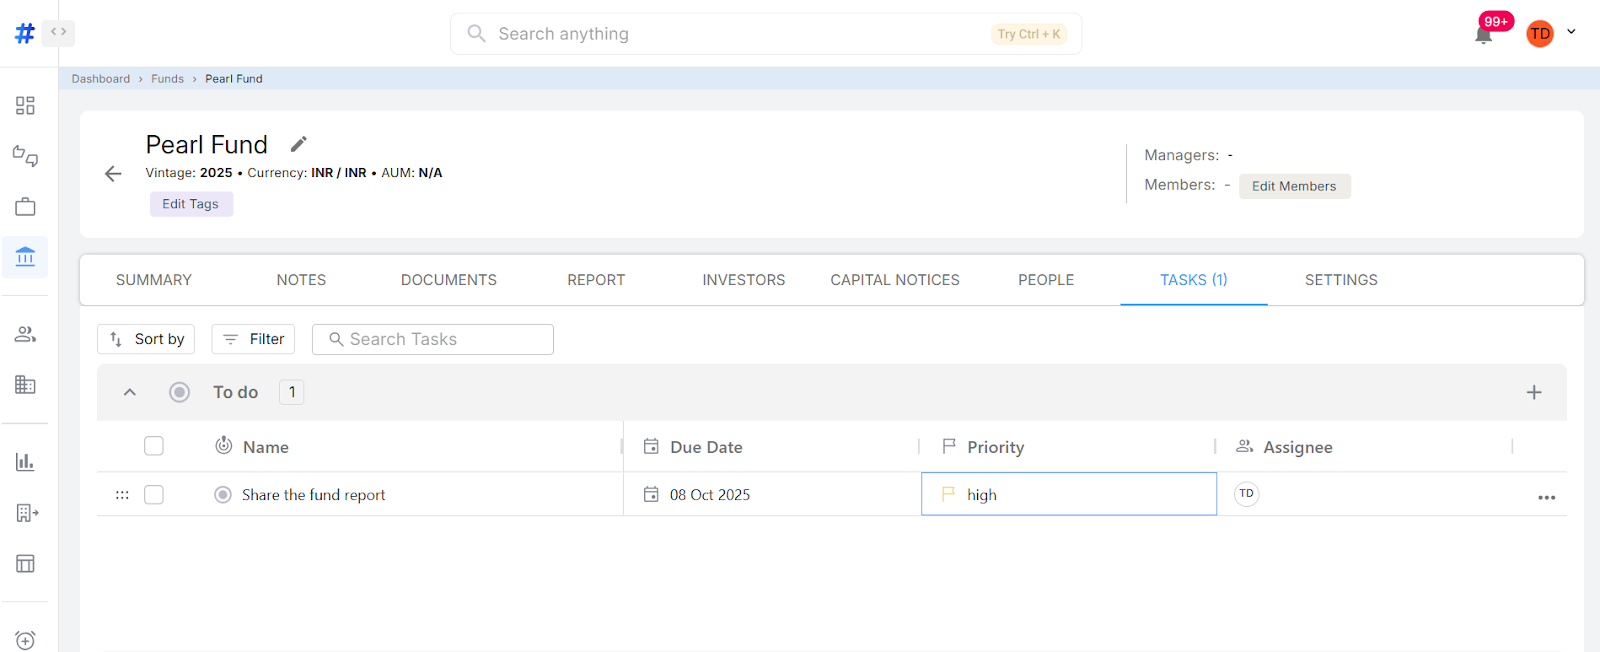Click the three-dot menu on the task row
The width and height of the screenshot is (1600, 652).
coord(1546,497)
